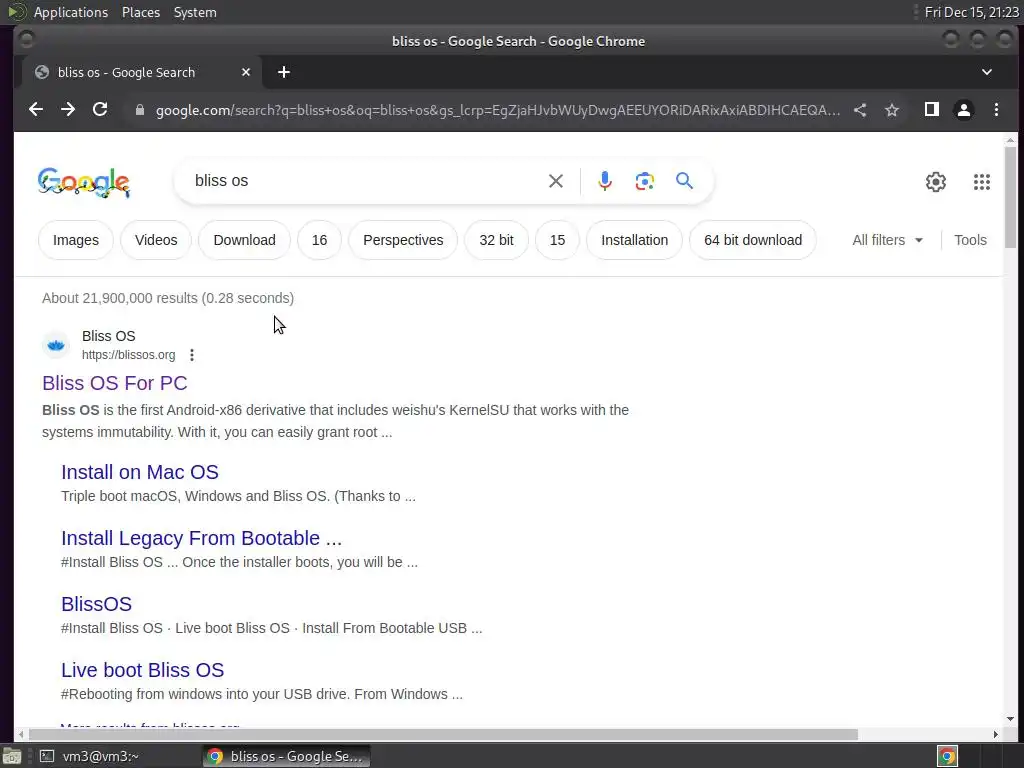Click the Bliss OS lotus favicon
Image resolution: width=1024 pixels, height=768 pixels.
pyautogui.click(x=56, y=345)
